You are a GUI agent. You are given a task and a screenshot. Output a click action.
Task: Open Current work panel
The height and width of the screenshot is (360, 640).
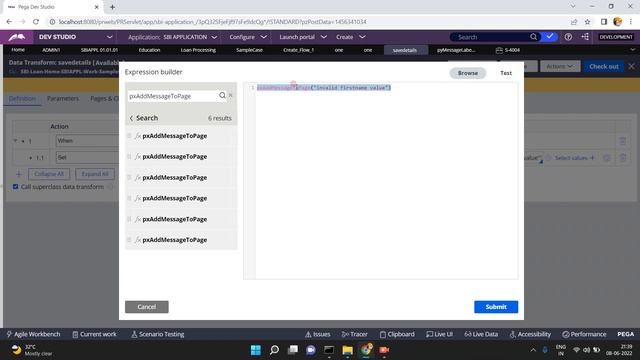click(94, 334)
